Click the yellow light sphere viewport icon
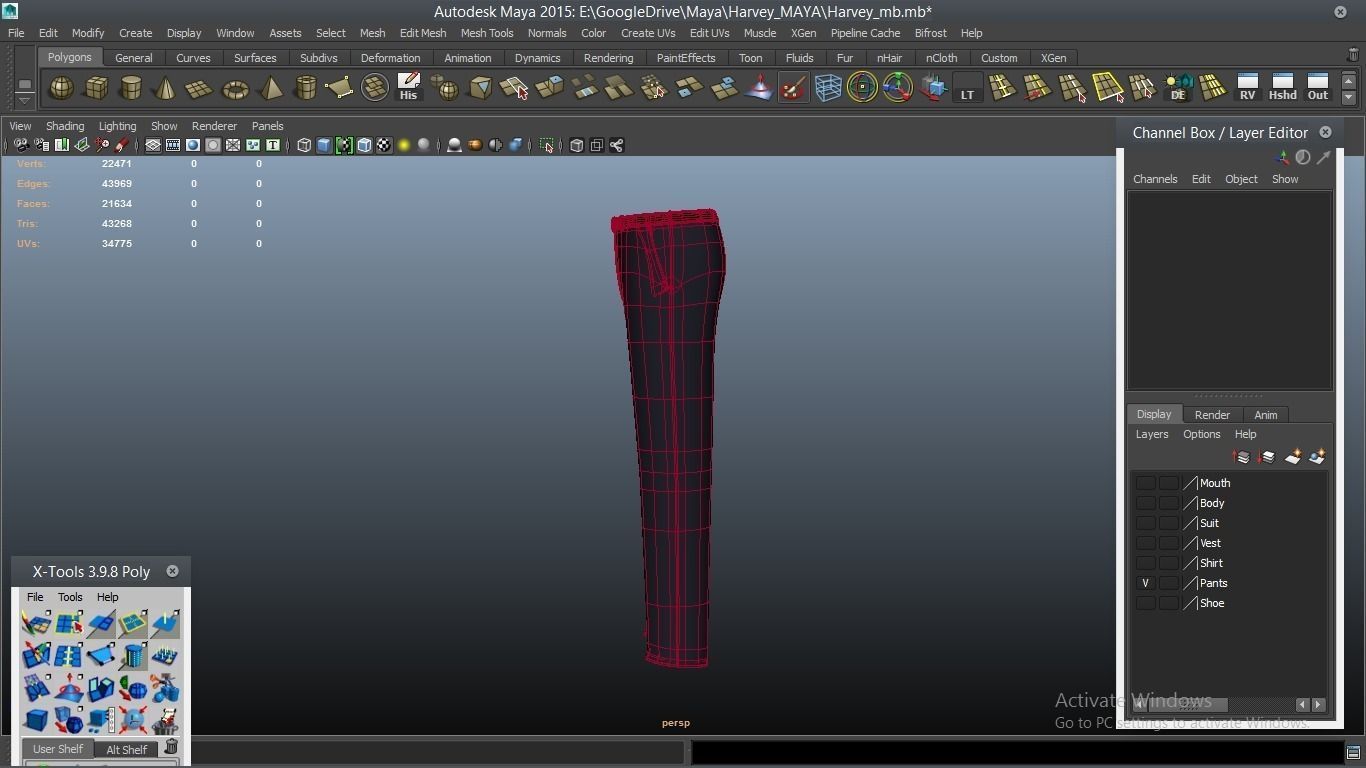 click(404, 146)
